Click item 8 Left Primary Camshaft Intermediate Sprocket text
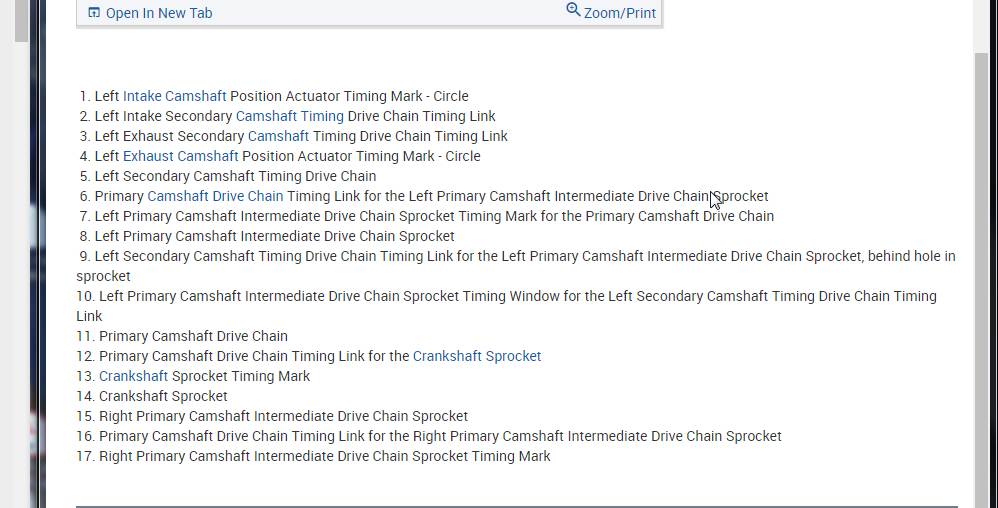 [x=274, y=236]
